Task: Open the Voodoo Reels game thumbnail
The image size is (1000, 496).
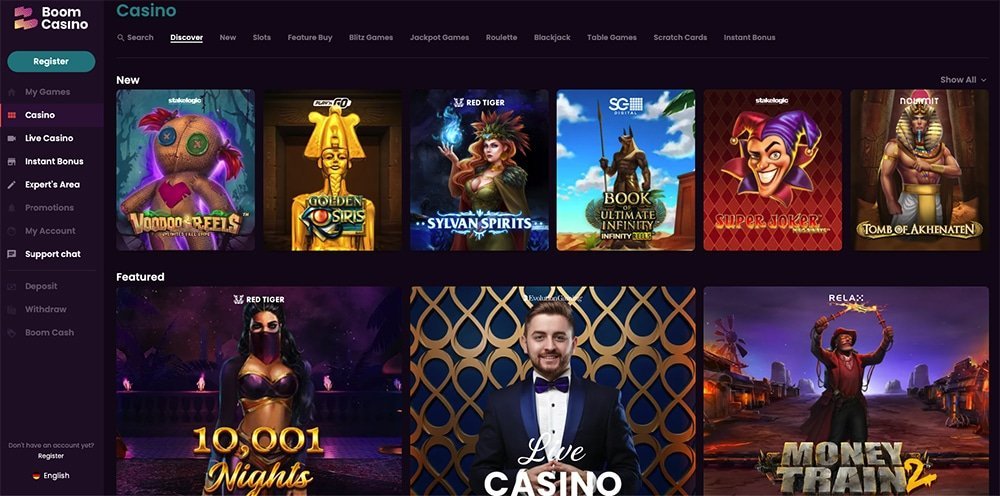Action: (186, 170)
